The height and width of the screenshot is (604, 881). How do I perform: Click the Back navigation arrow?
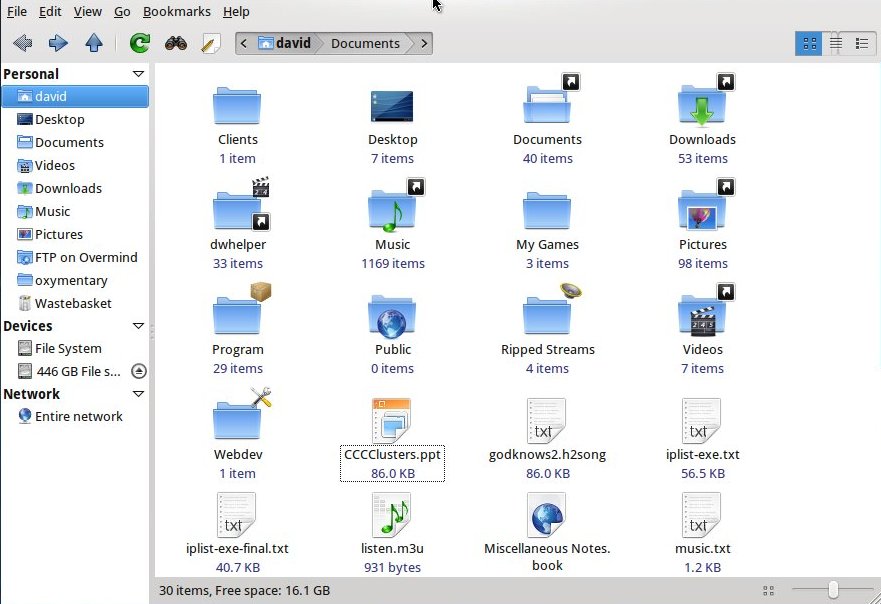tap(22, 43)
